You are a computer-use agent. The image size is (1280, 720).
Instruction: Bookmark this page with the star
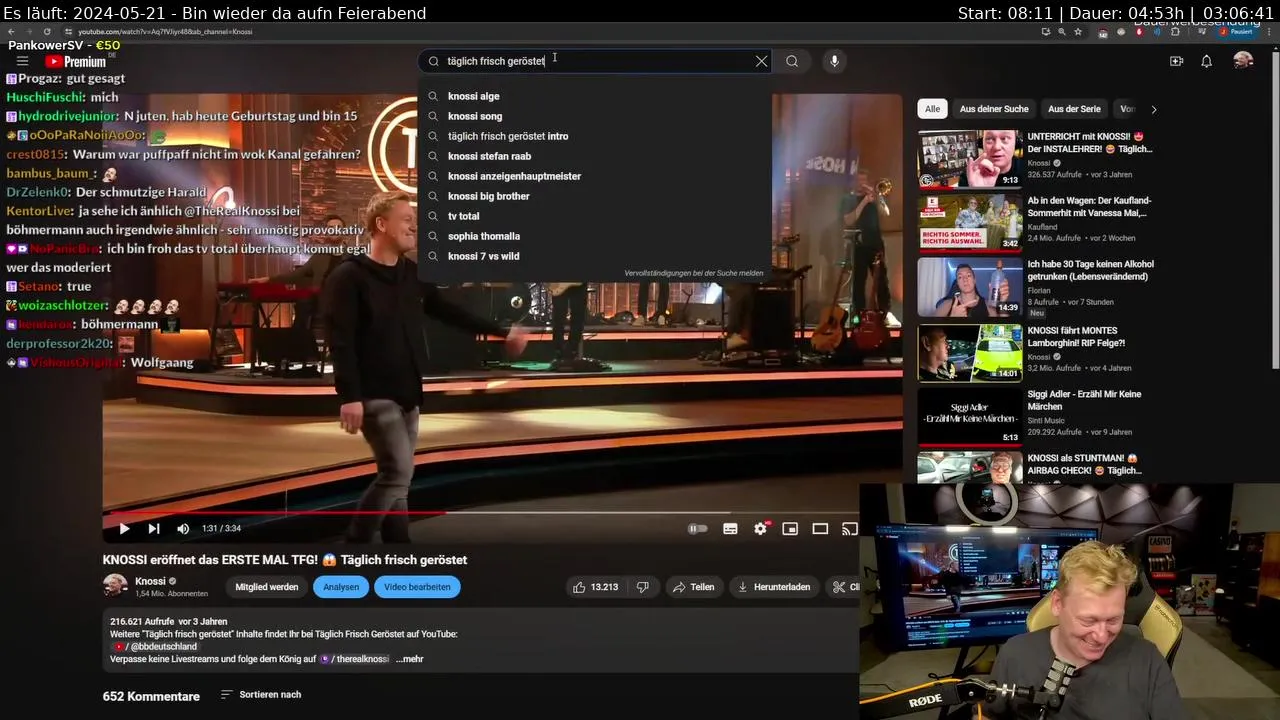click(x=1078, y=32)
